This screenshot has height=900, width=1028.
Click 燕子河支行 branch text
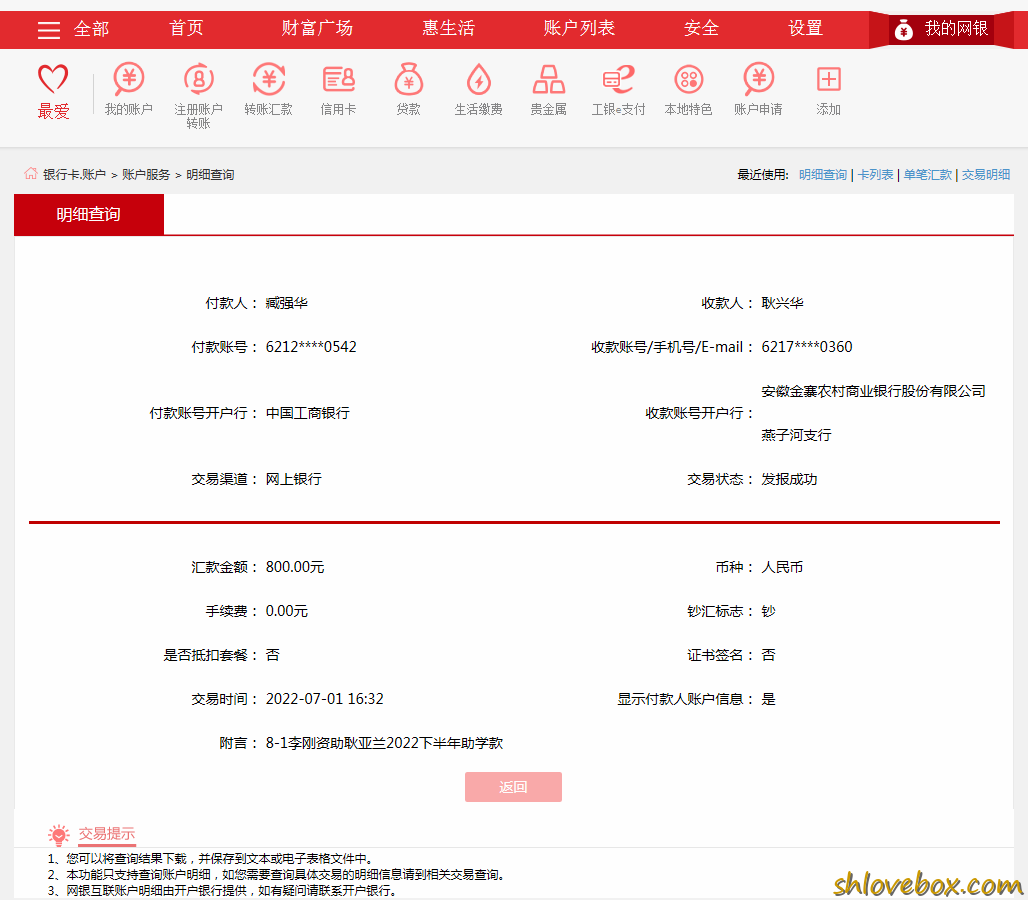tap(796, 435)
